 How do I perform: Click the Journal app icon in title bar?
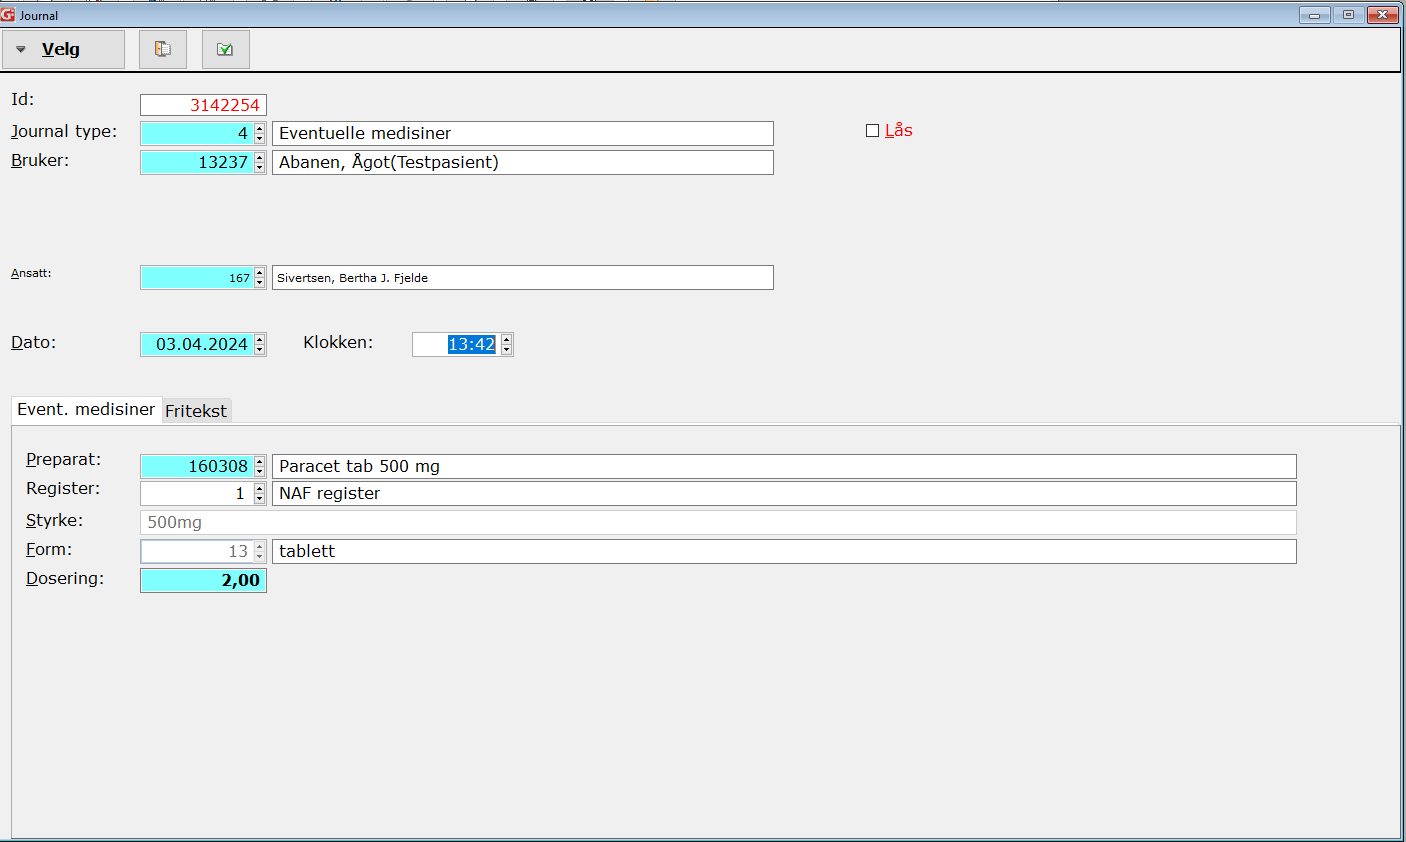[8, 15]
